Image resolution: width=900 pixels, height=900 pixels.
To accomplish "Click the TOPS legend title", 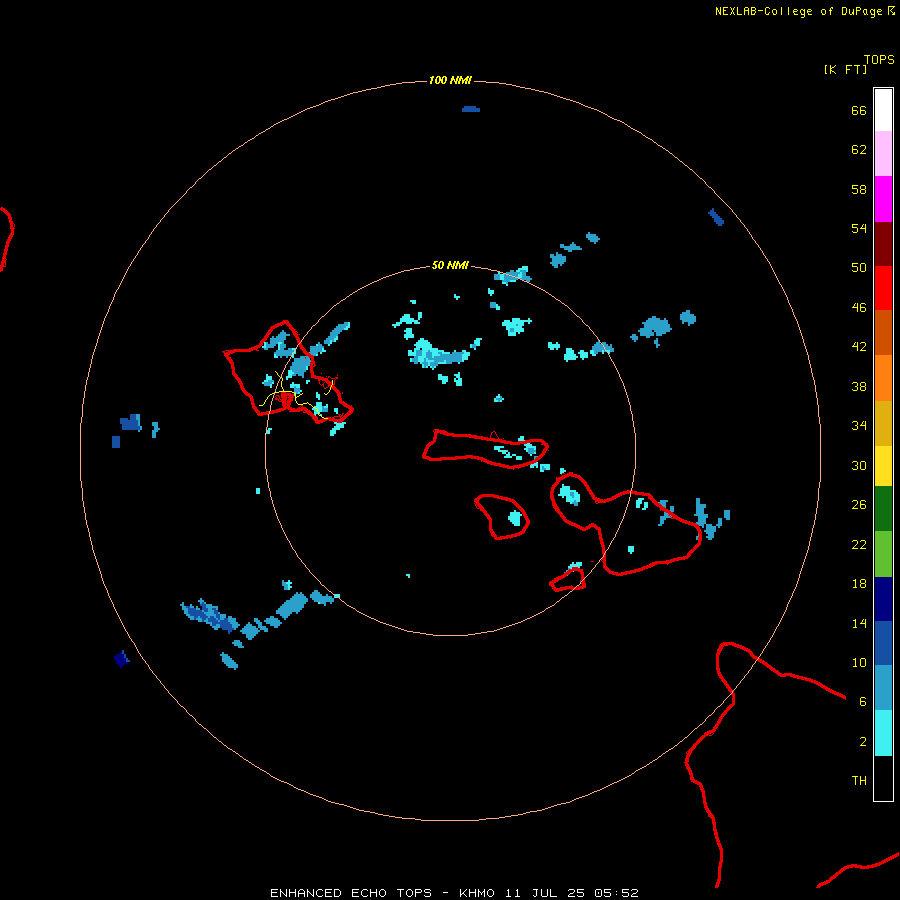I will coord(879,59).
